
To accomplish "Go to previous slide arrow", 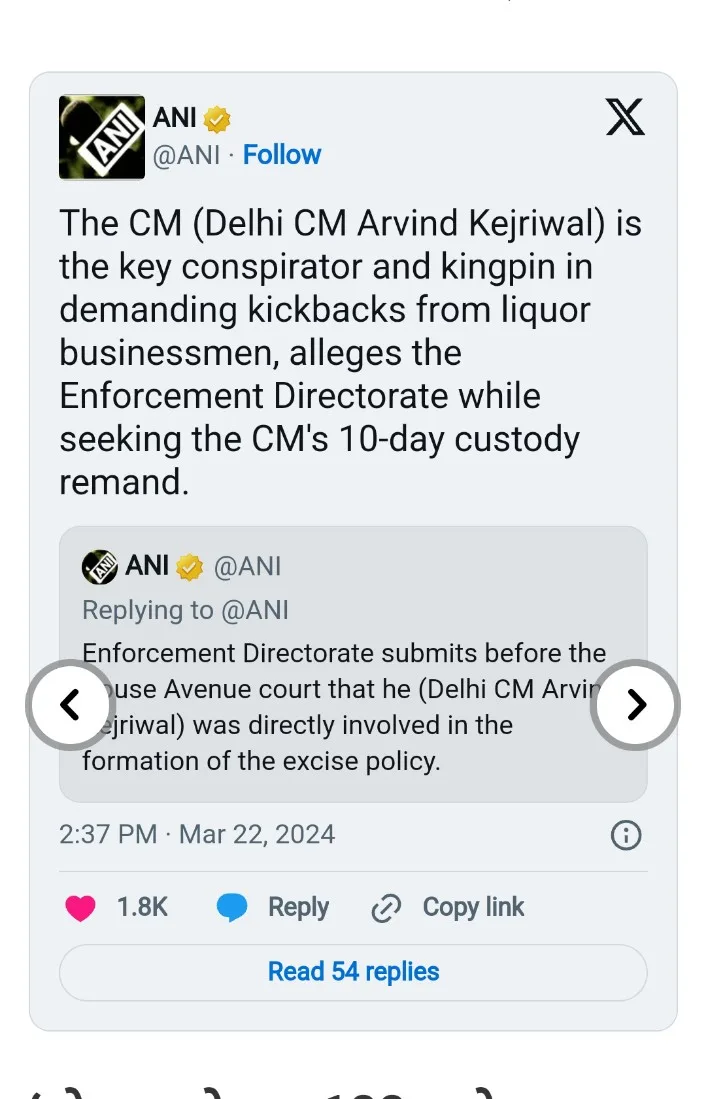I will pyautogui.click(x=69, y=705).
